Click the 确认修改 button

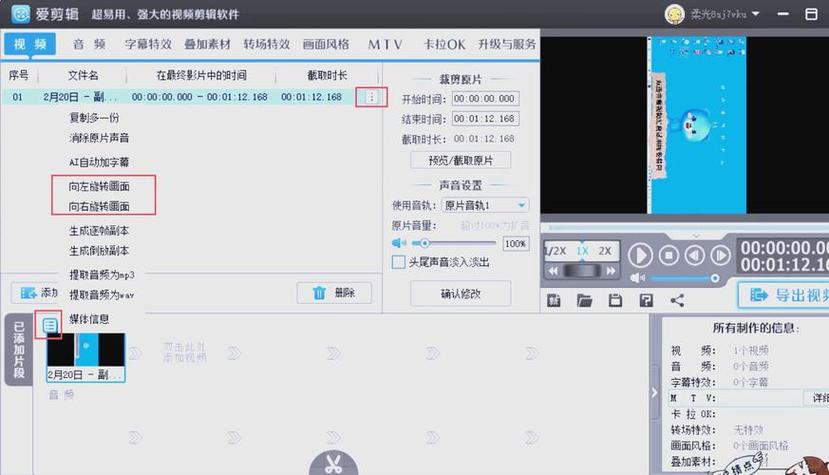pyautogui.click(x=460, y=294)
